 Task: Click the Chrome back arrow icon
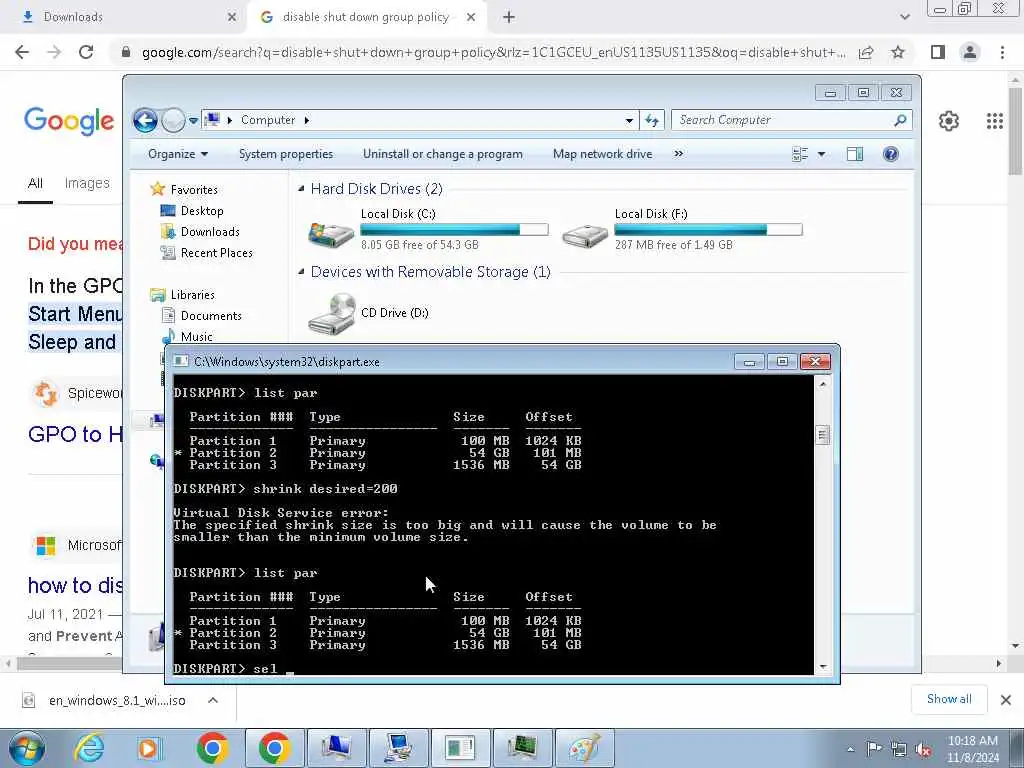pos(22,52)
